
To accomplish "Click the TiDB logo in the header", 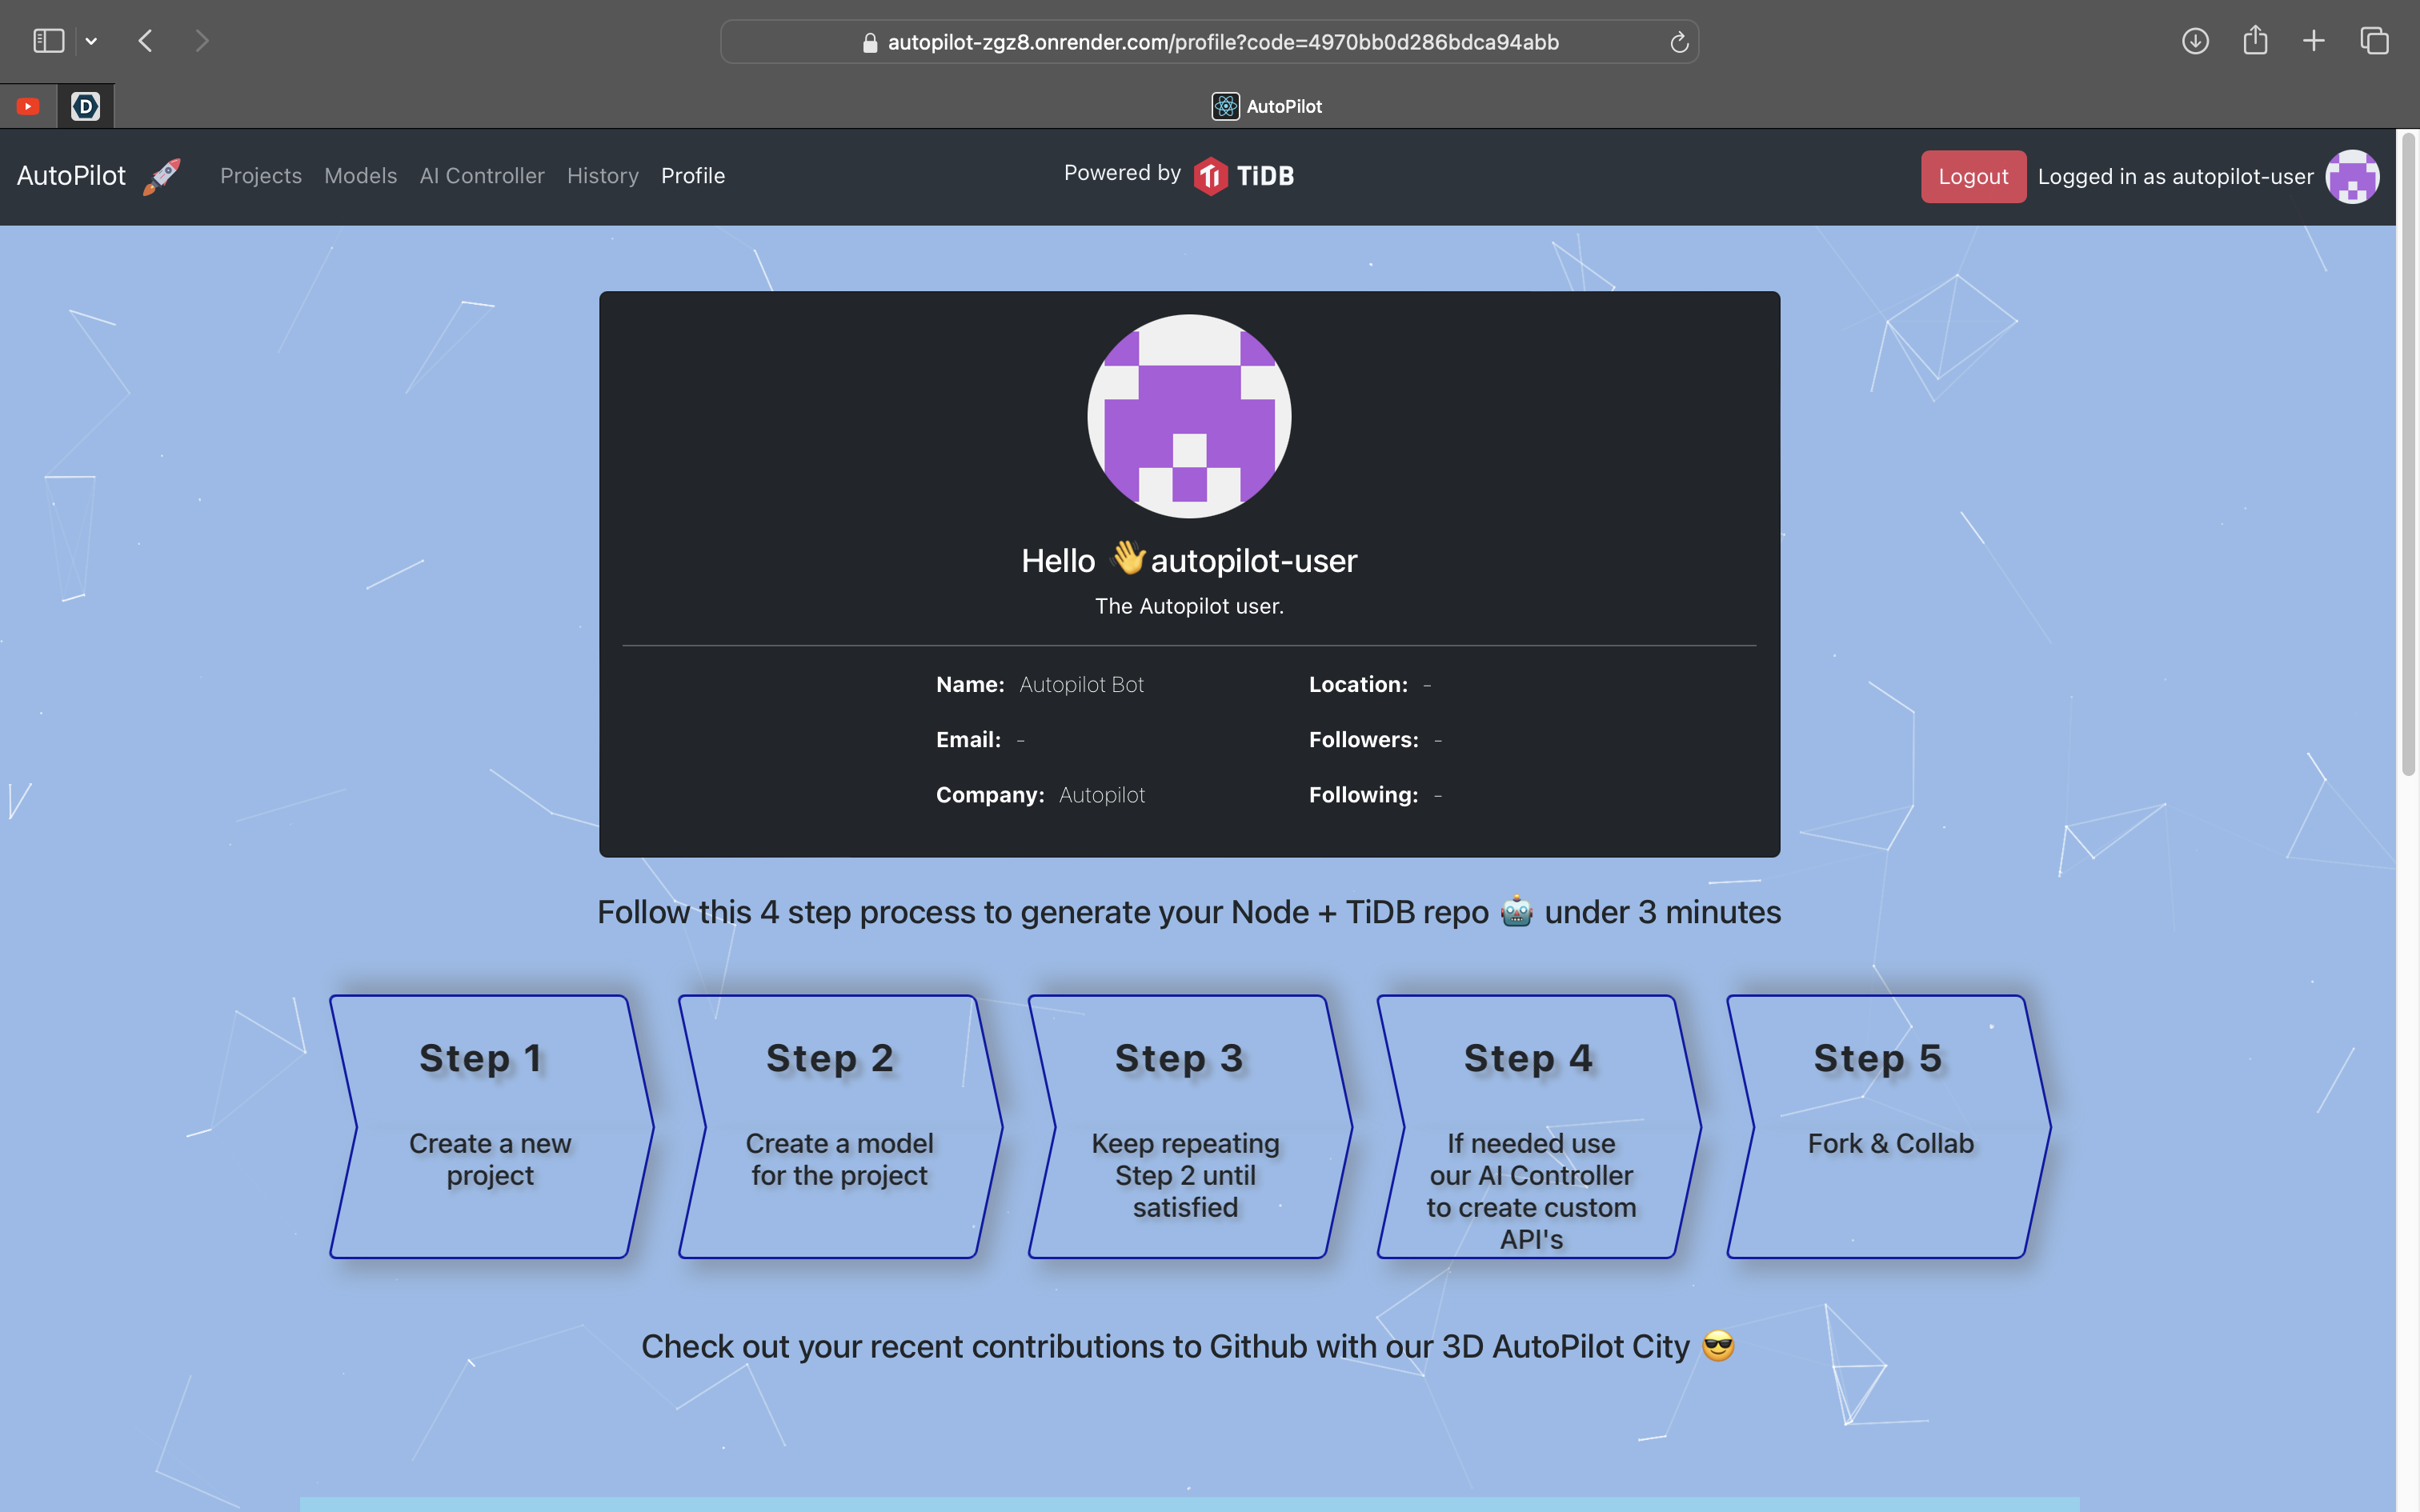I will point(1245,176).
